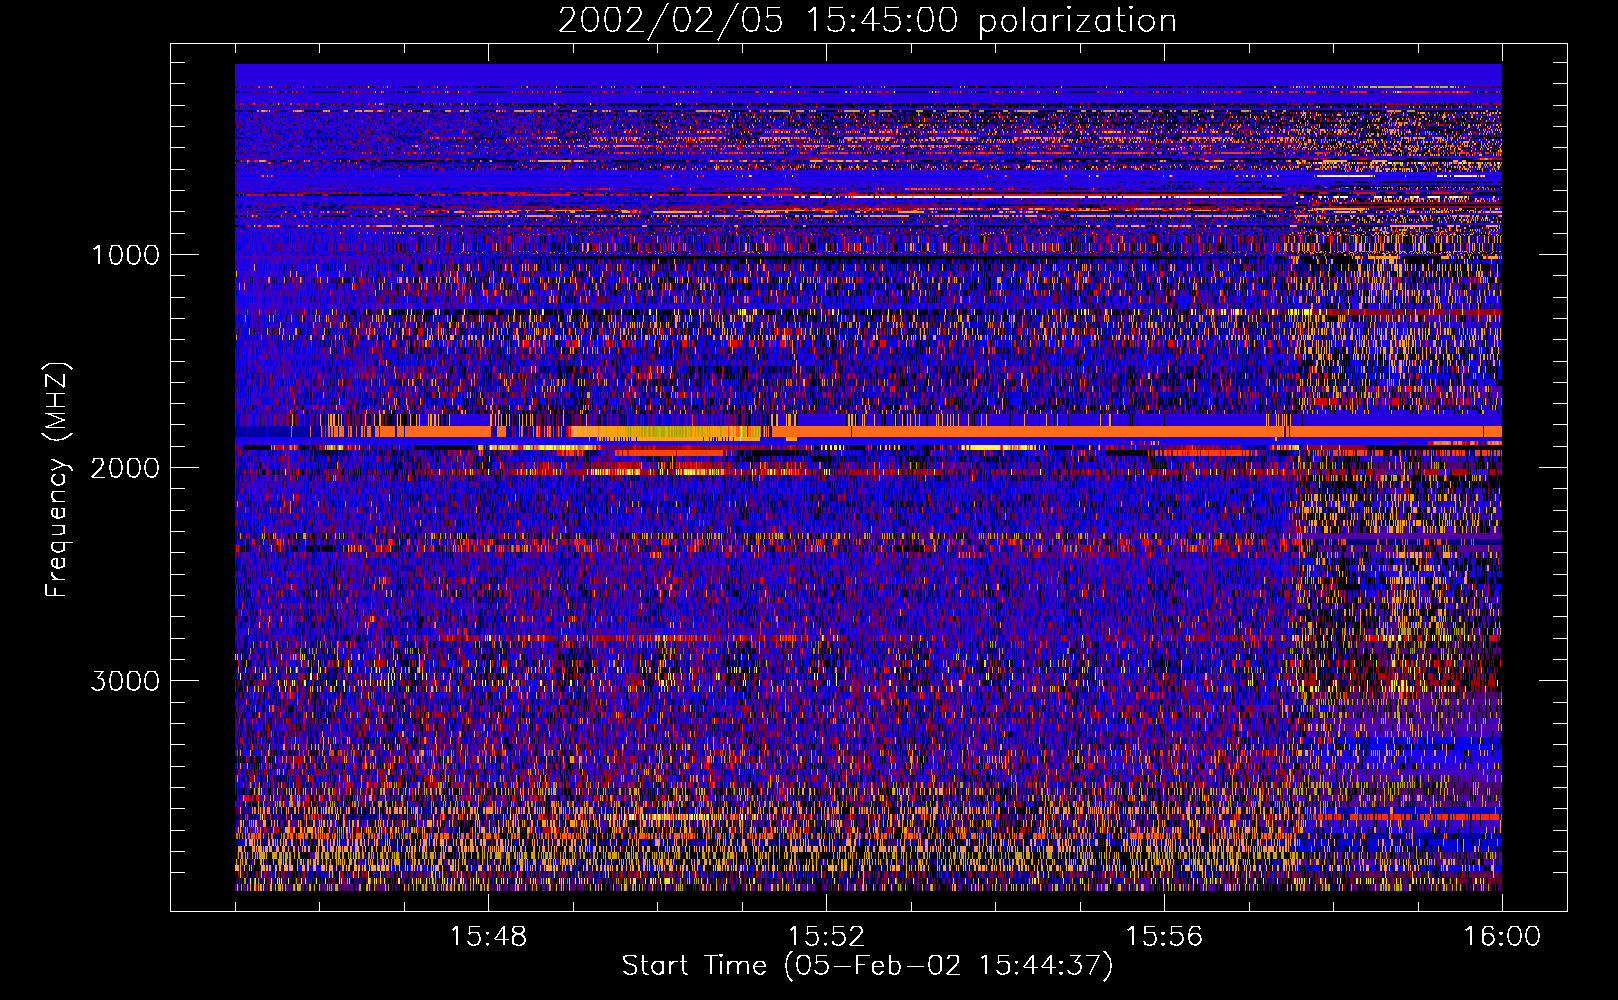Click the 'Start Time (05-Feb-02 15:44:37)' axis title
Viewport: 1618px width, 1000px height.
tap(867, 966)
